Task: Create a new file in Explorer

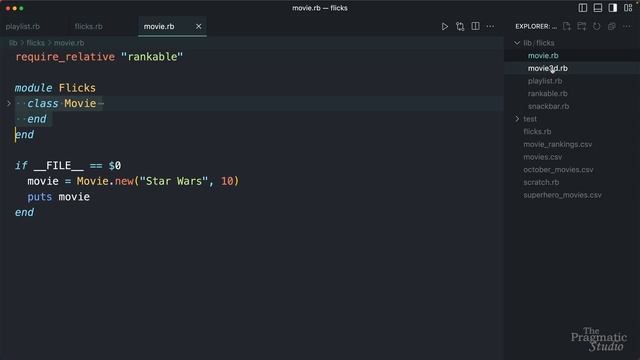Action: coord(567,26)
